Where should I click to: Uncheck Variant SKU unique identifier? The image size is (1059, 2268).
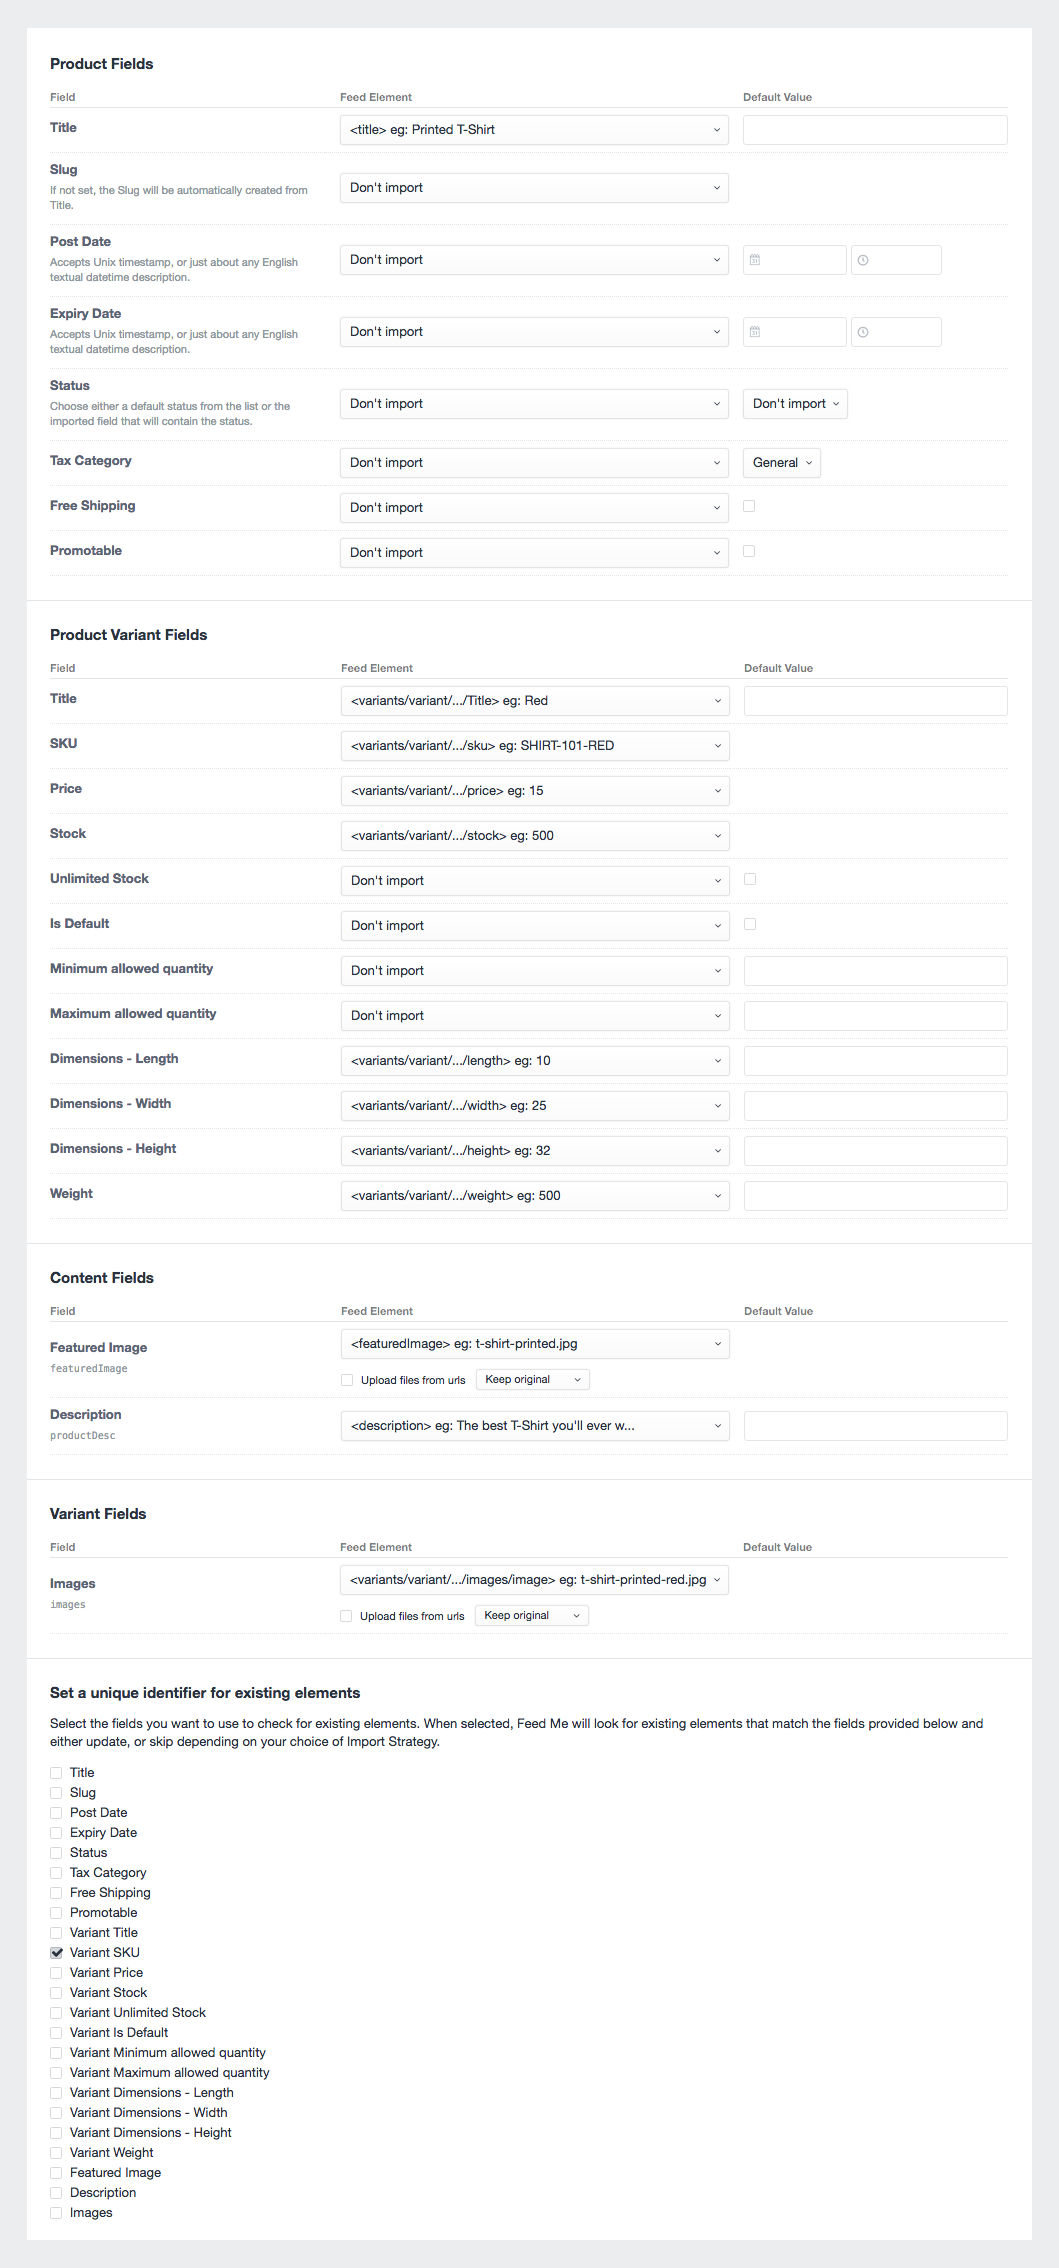point(56,1953)
